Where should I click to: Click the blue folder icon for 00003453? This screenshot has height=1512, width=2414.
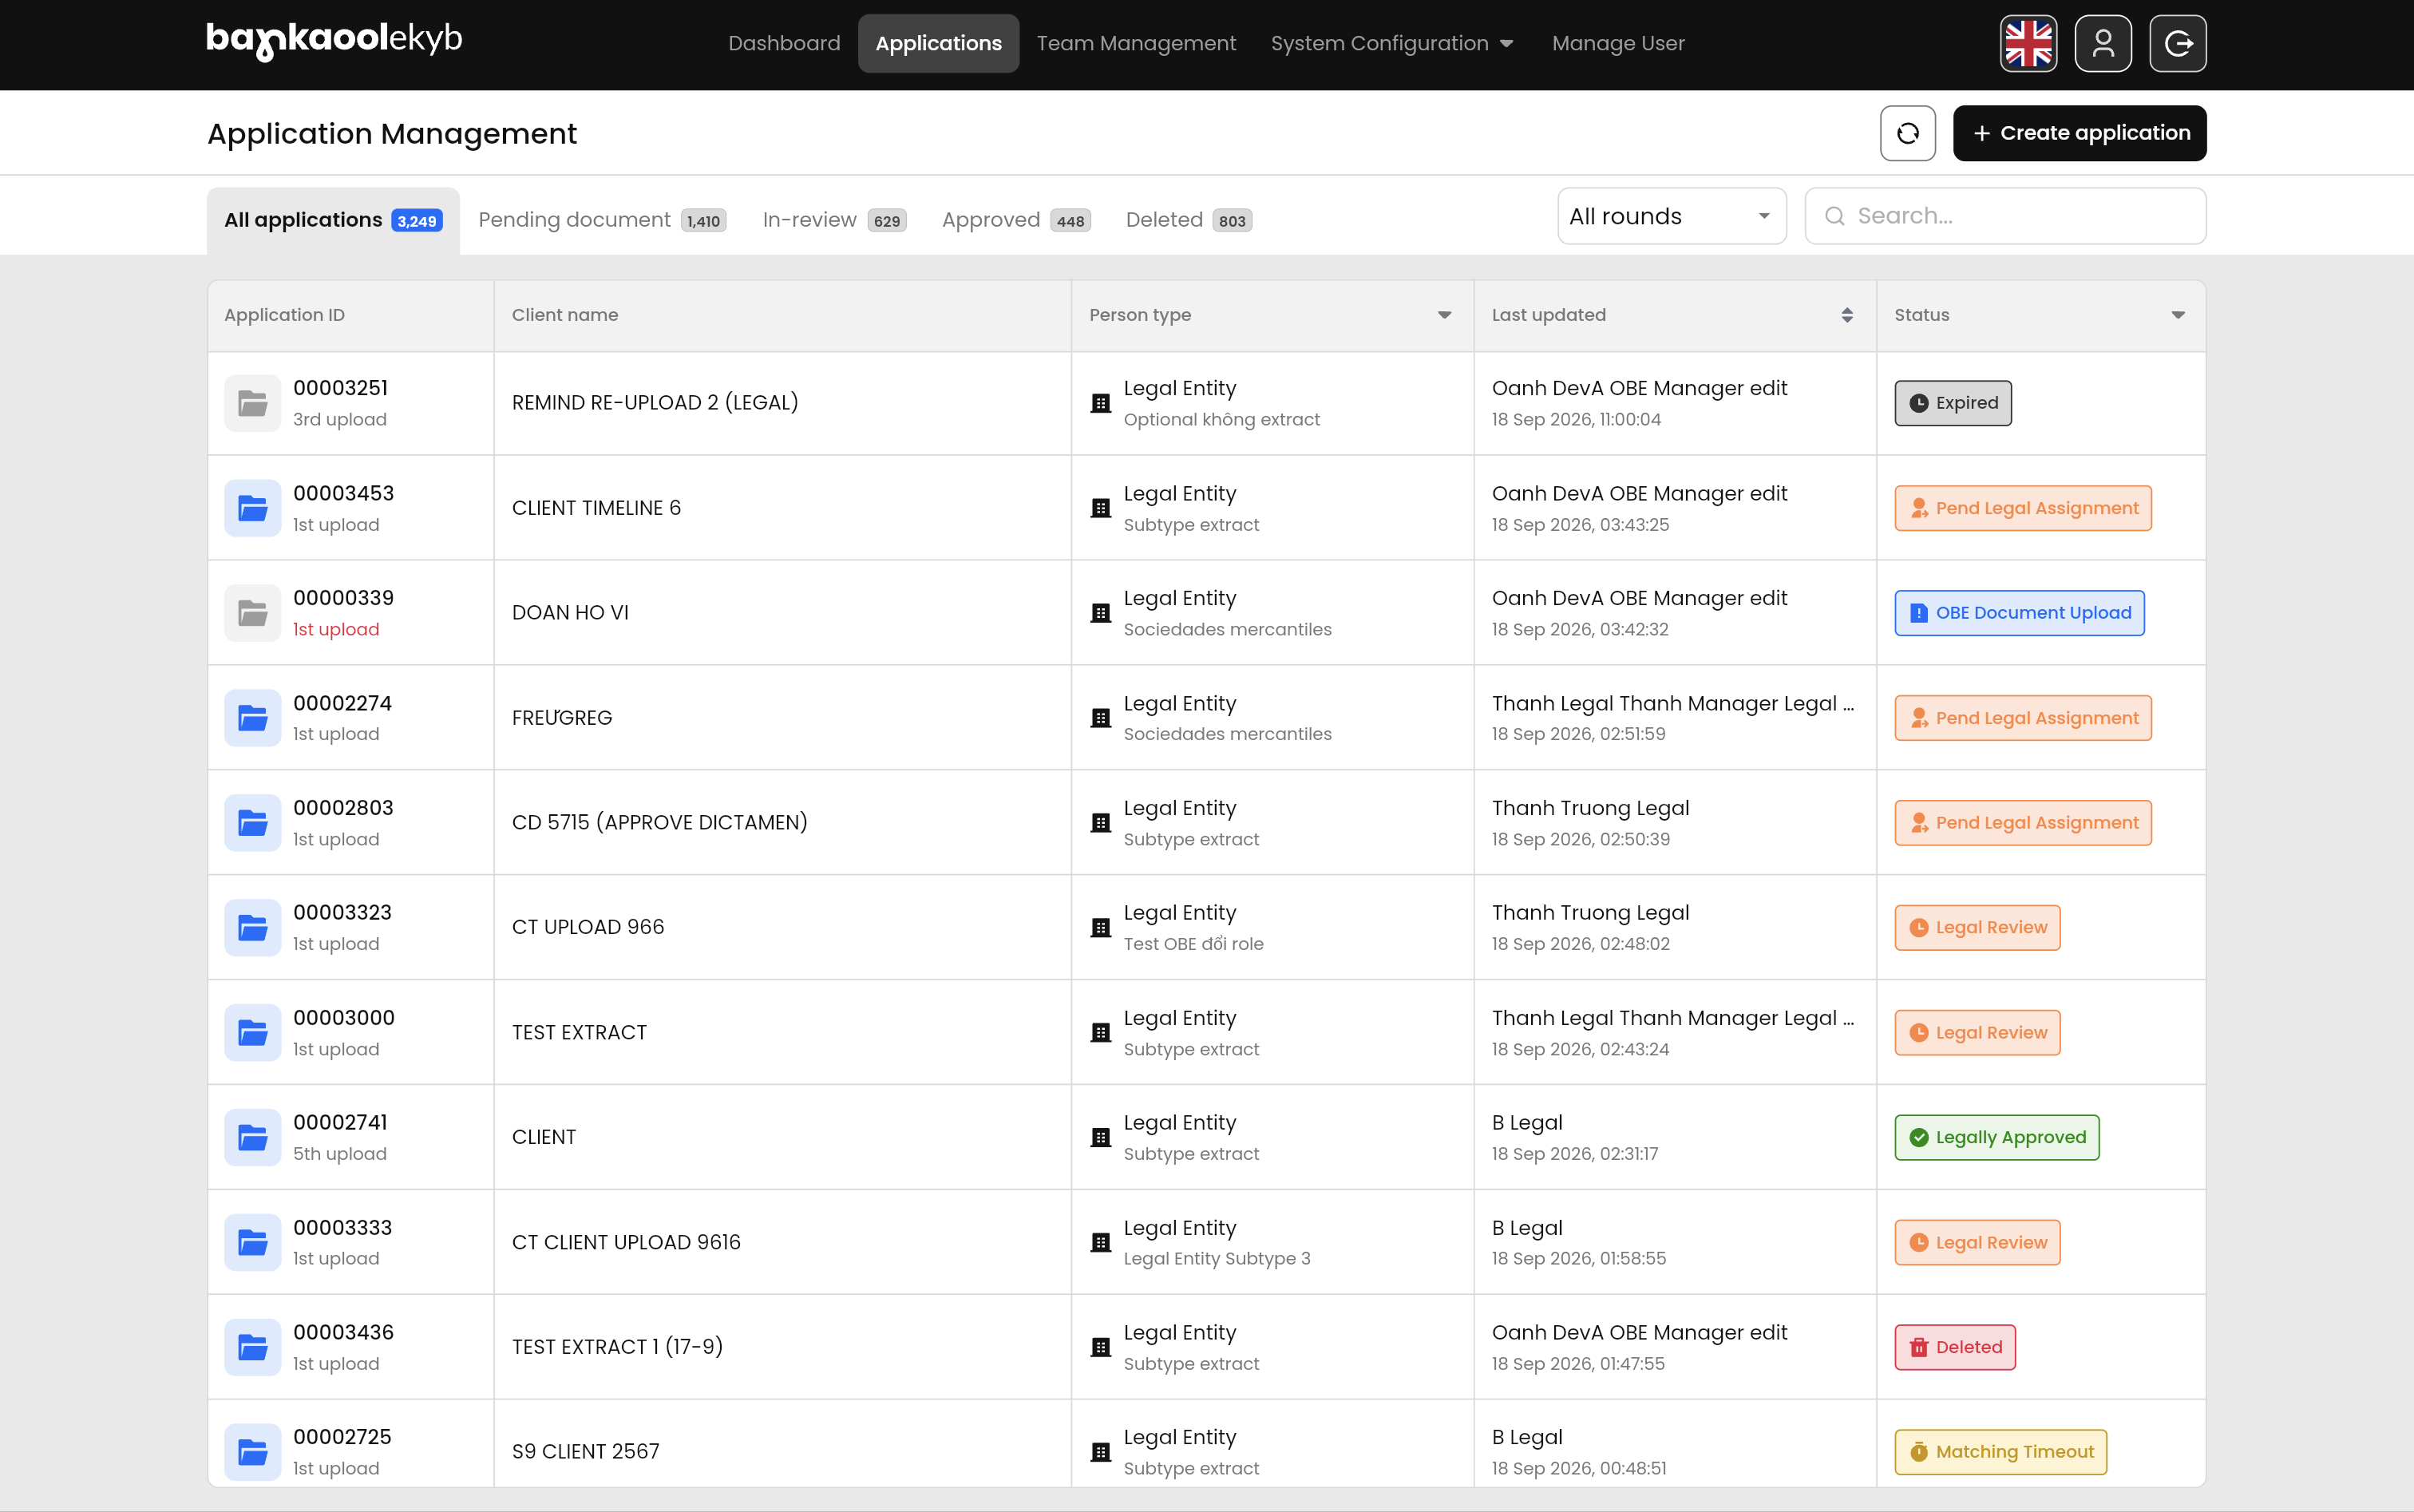(252, 508)
